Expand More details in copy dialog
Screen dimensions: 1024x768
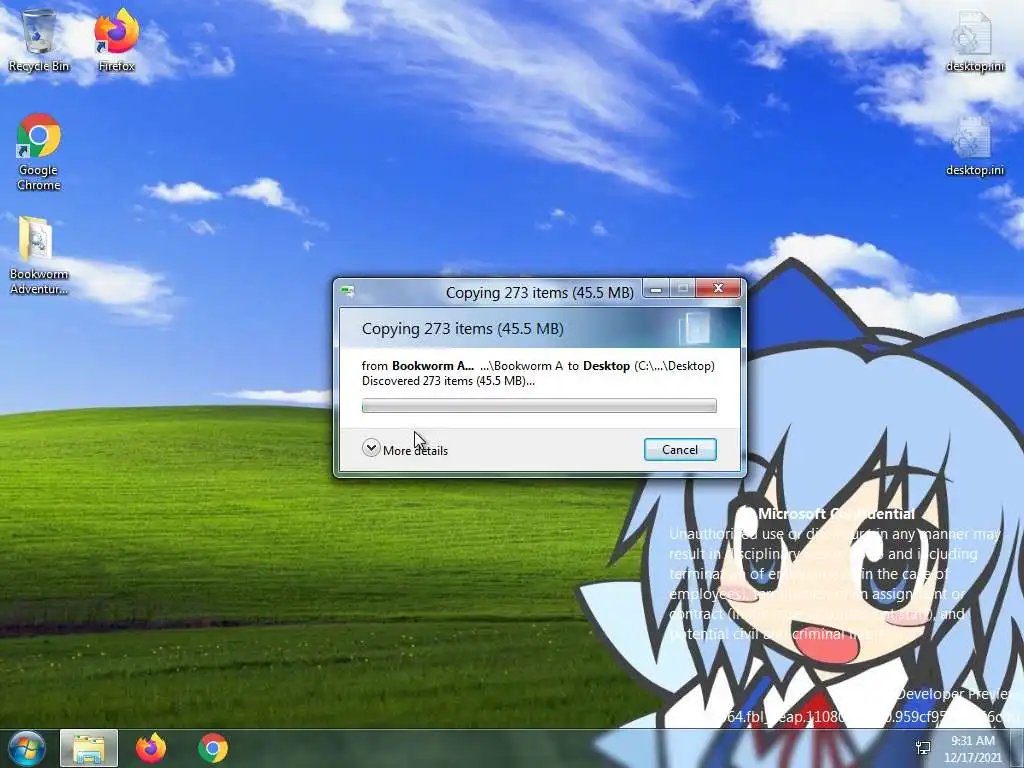pos(405,449)
